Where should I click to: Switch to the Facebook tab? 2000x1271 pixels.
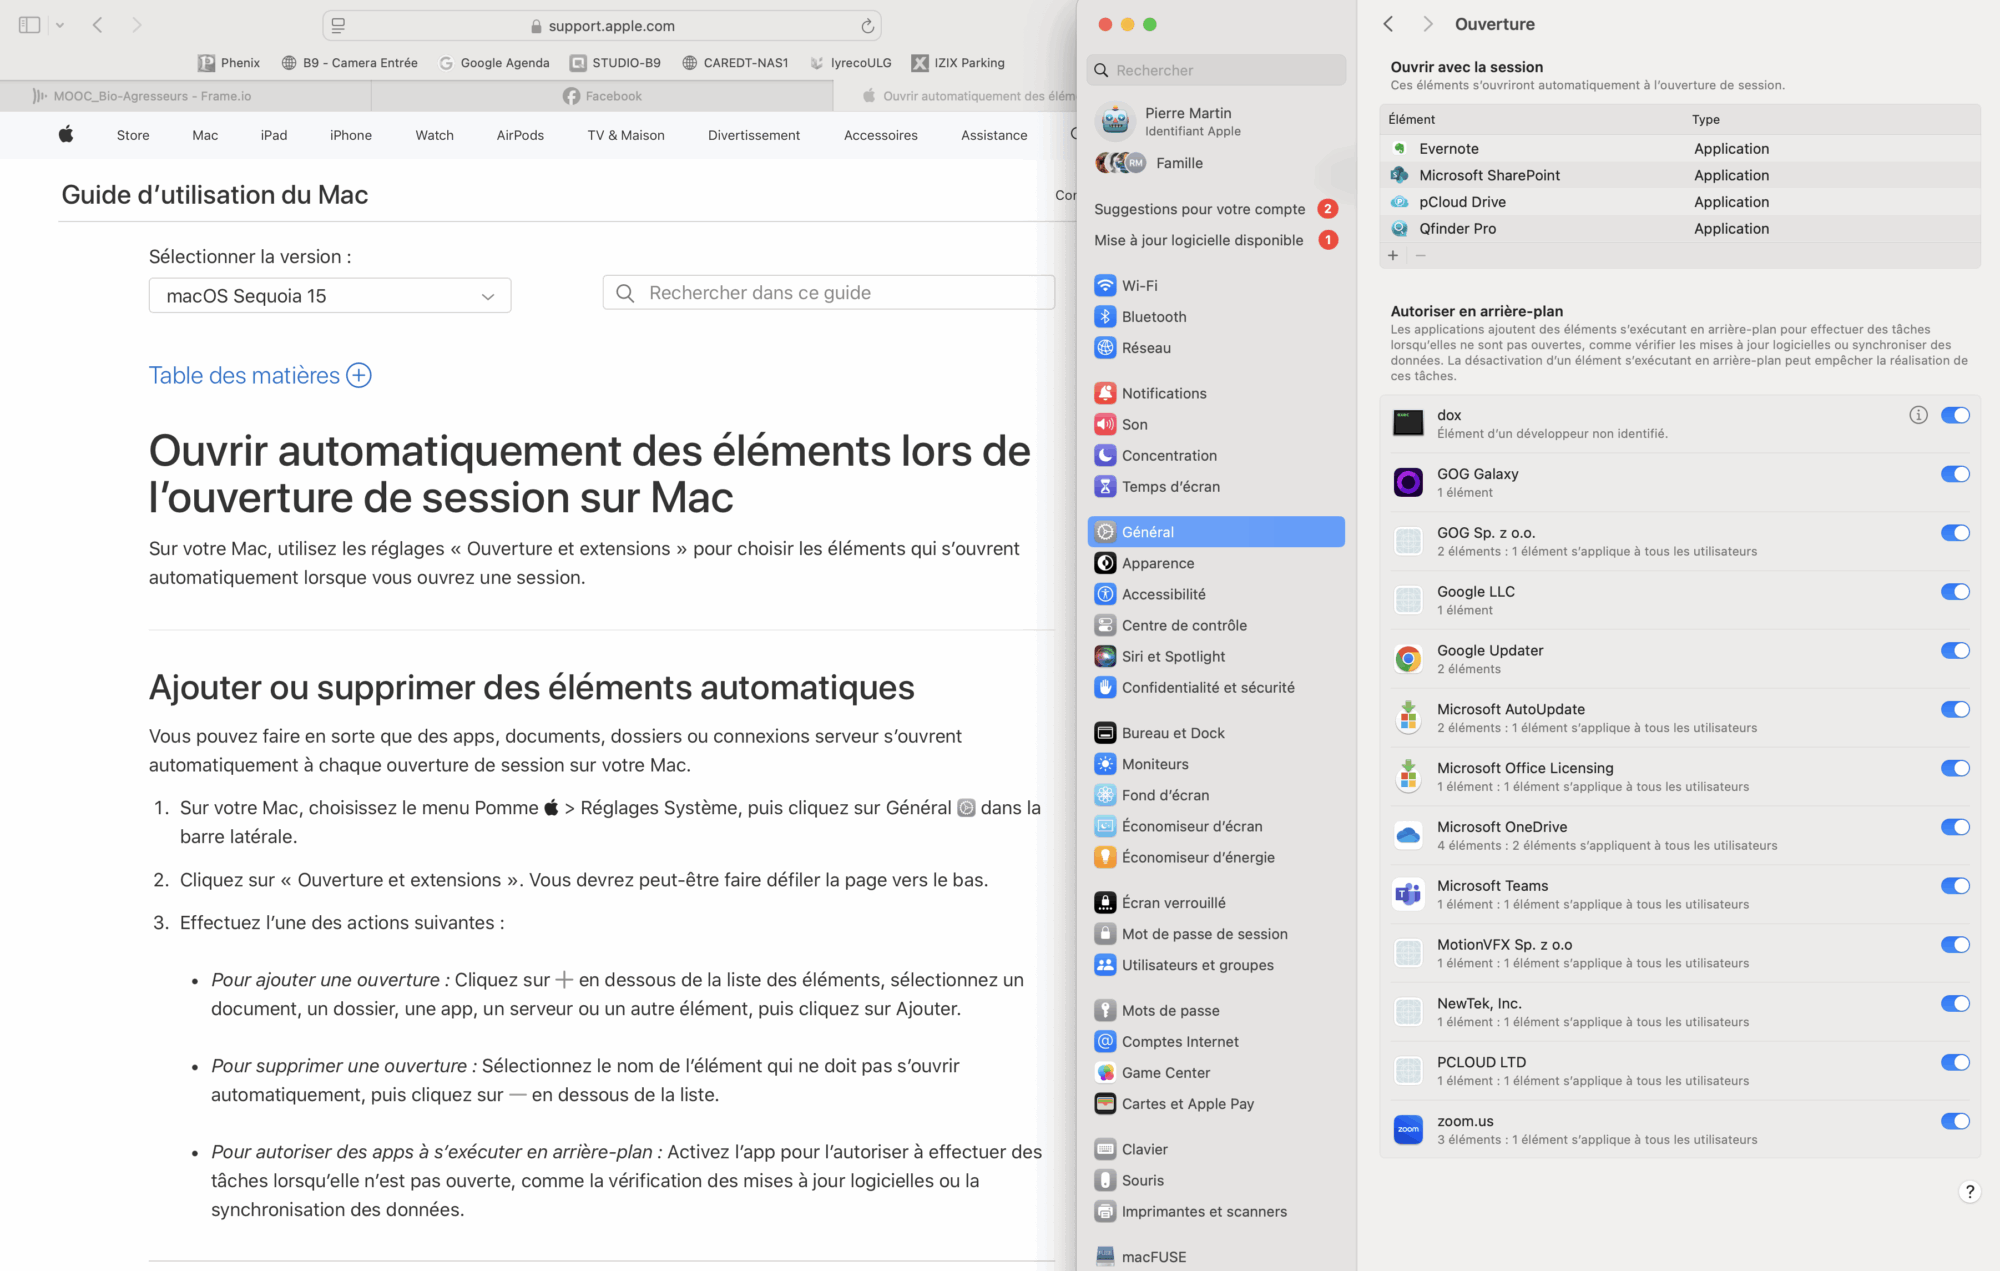click(x=602, y=96)
